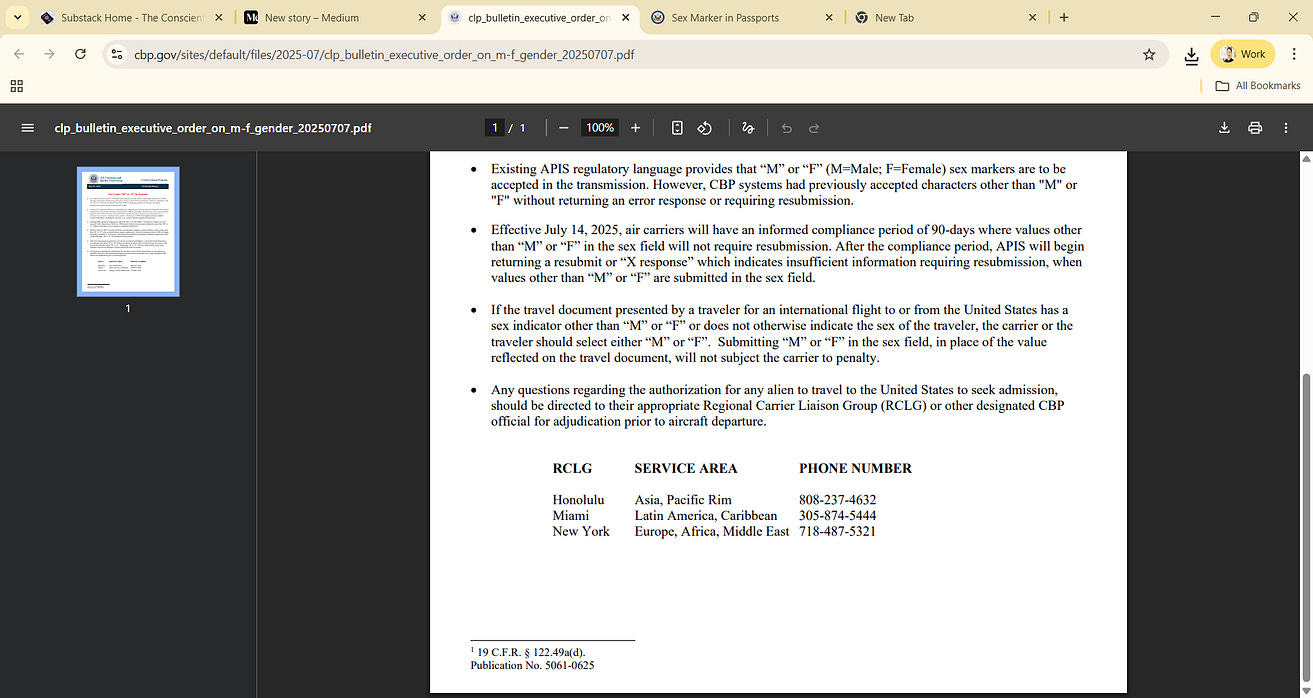
Task: Click the PDF page number field
Action: coord(494,128)
